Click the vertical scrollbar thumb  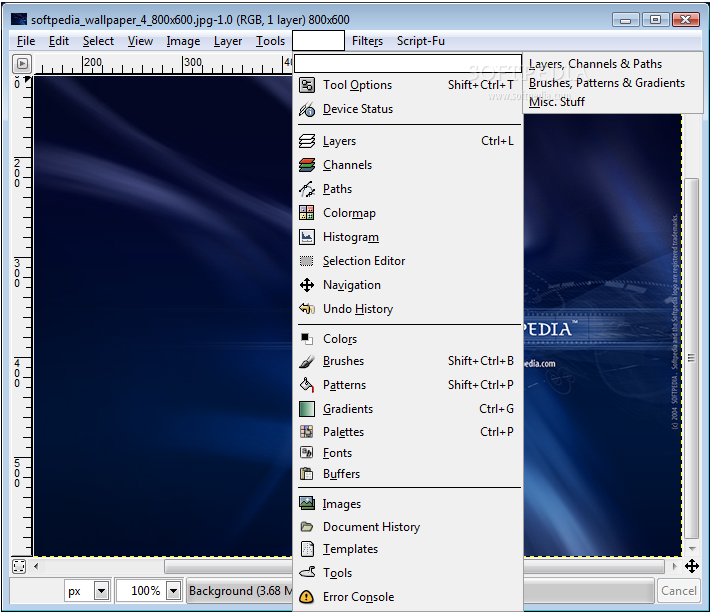(691, 359)
